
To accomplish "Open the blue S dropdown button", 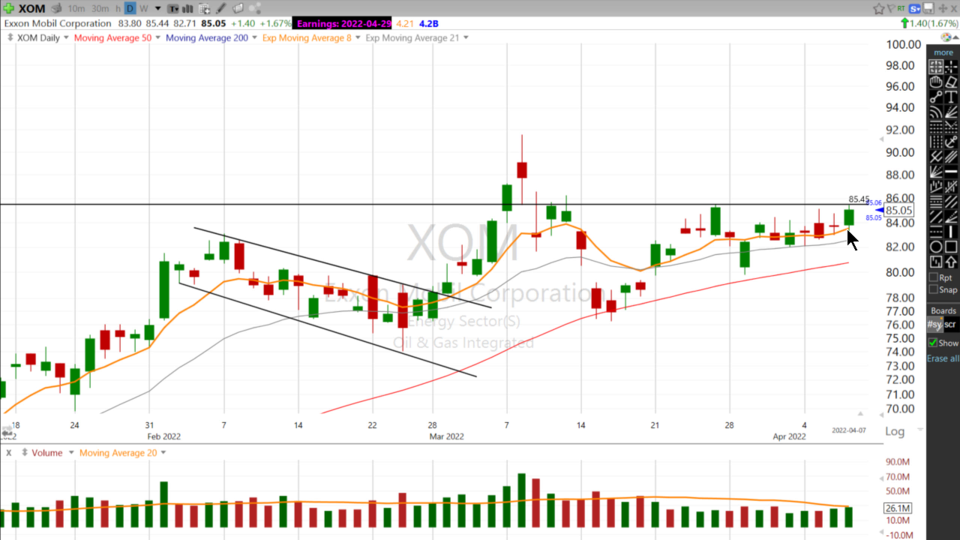I will click(x=915, y=9).
